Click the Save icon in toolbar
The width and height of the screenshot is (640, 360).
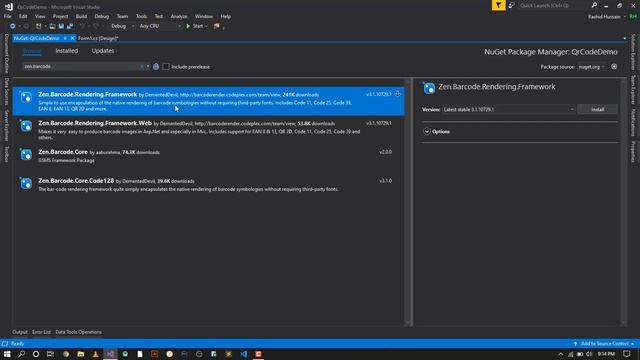point(61,26)
